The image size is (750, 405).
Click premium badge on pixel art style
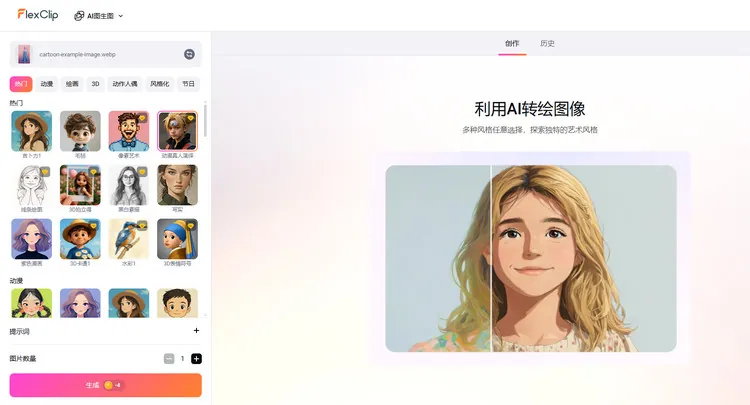coord(142,118)
